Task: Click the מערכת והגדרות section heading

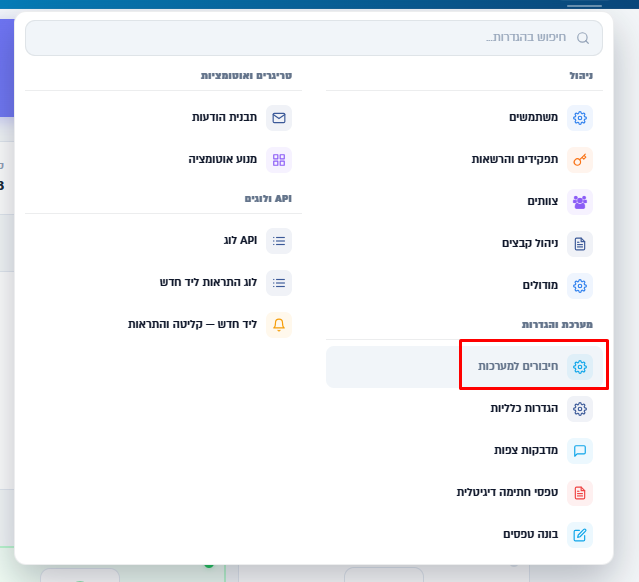Action: [x=557, y=325]
